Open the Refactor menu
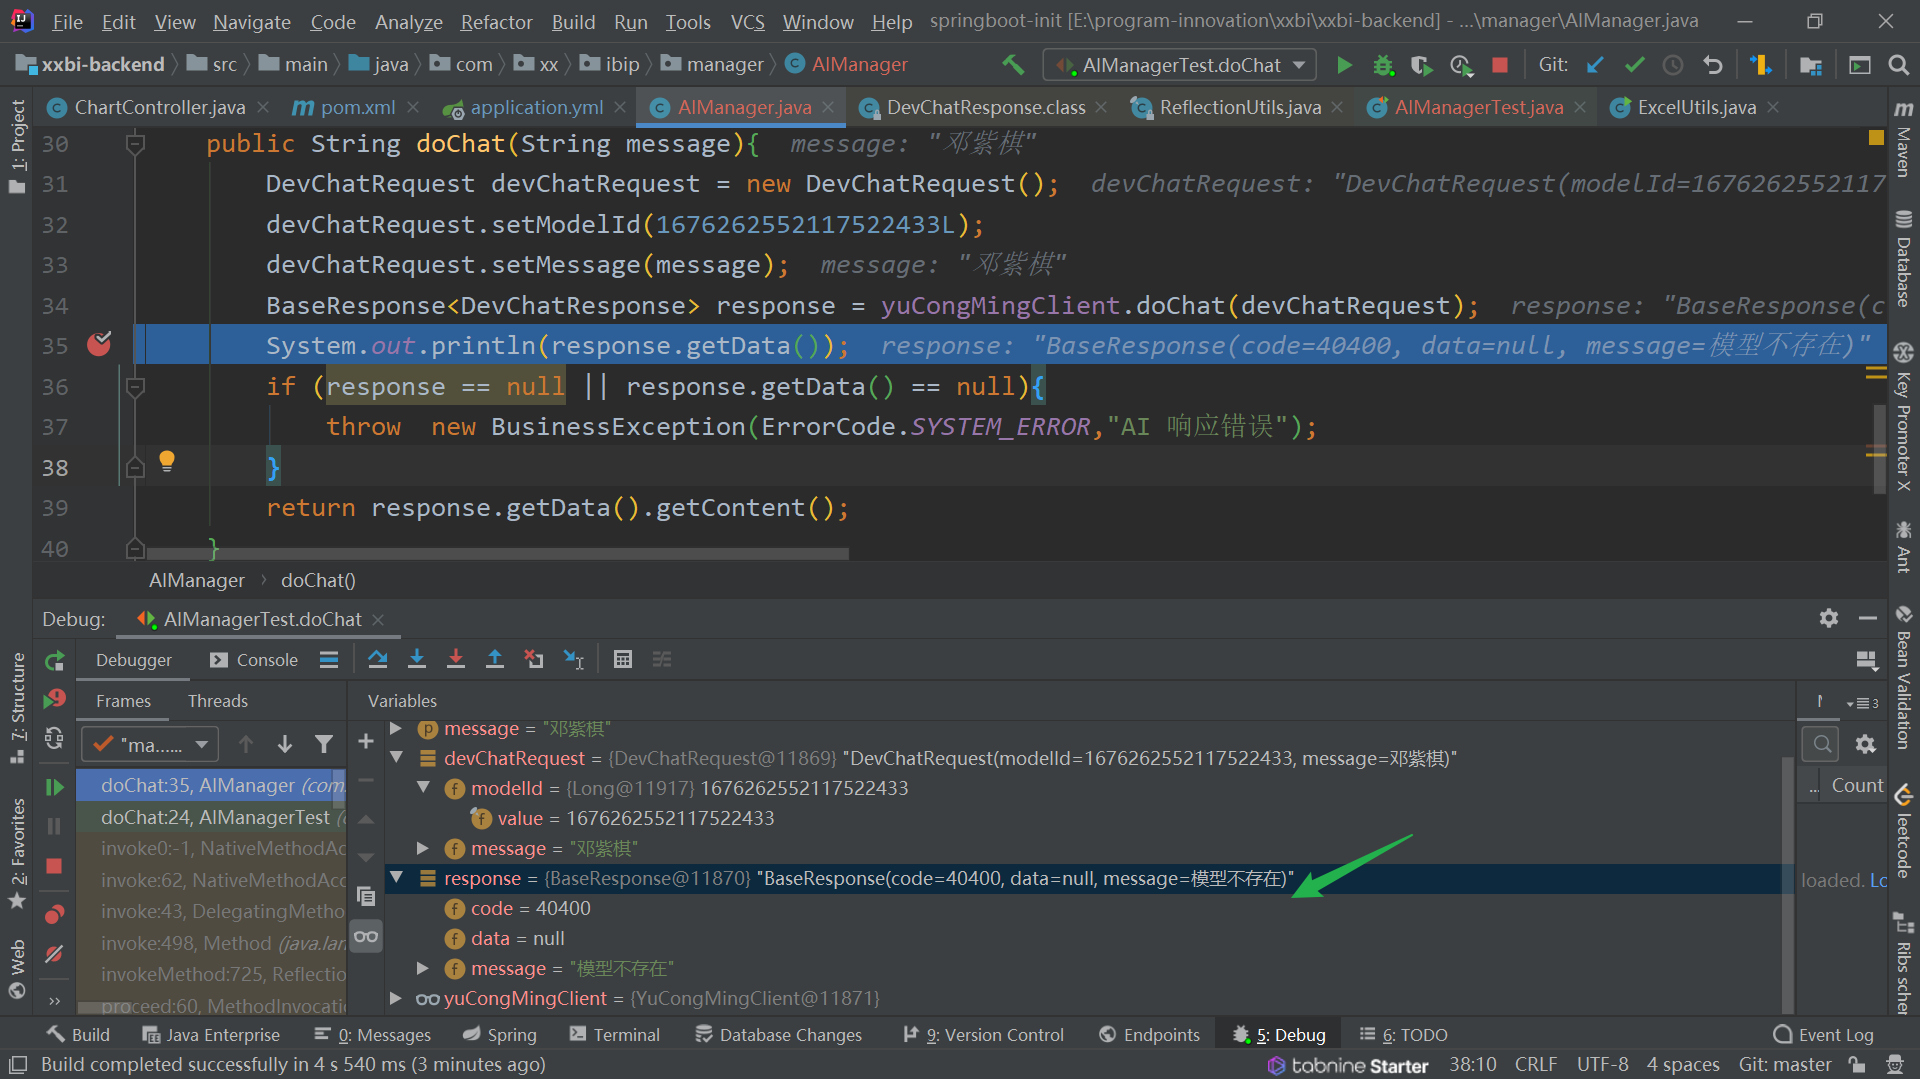The image size is (1920, 1079). click(496, 21)
